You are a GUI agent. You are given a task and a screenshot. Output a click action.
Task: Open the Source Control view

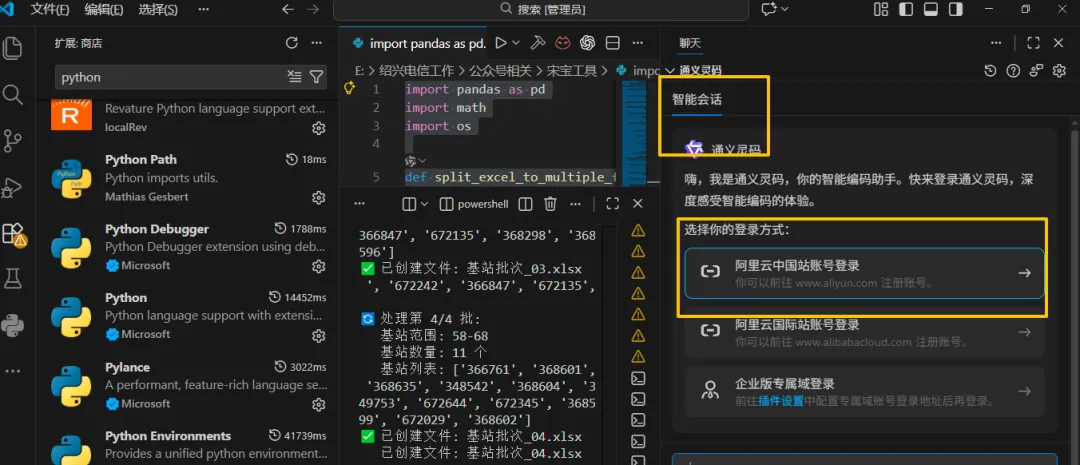[12, 141]
